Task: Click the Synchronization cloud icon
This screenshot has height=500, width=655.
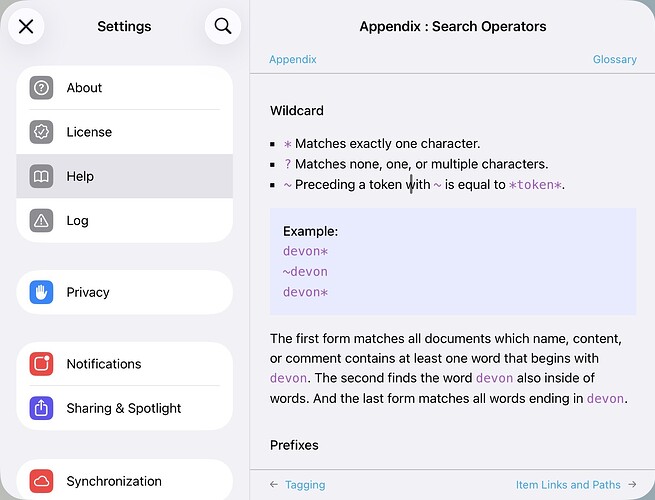Action: [41, 481]
